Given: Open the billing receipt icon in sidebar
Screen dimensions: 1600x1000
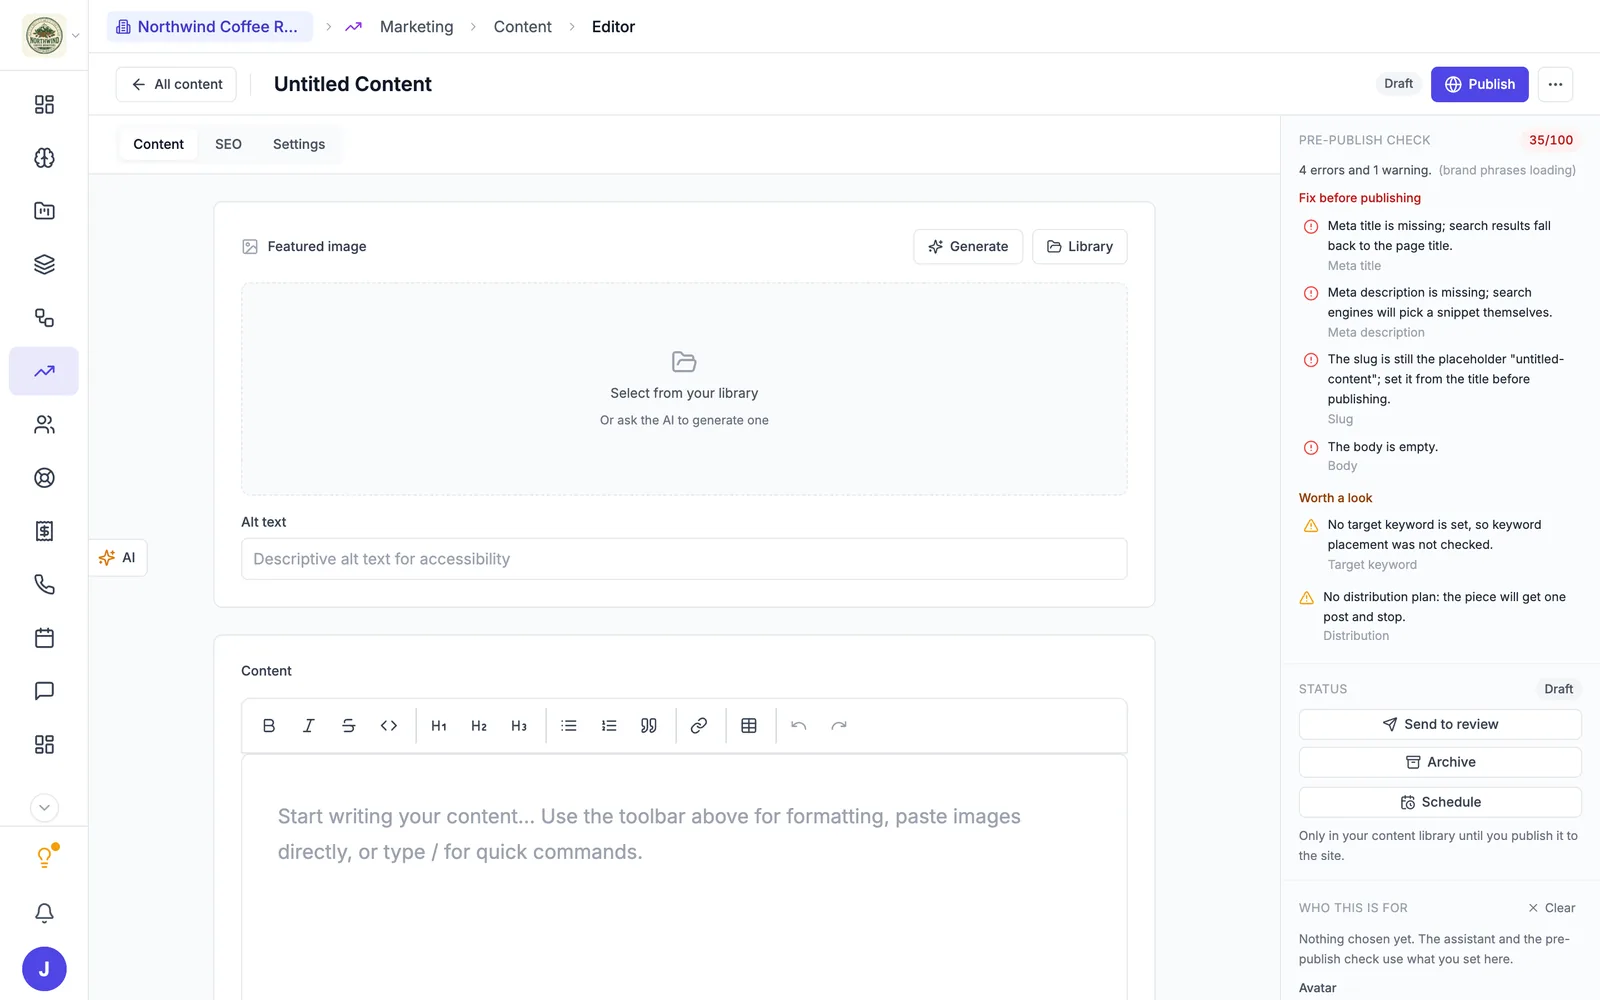Looking at the screenshot, I should coord(44,531).
